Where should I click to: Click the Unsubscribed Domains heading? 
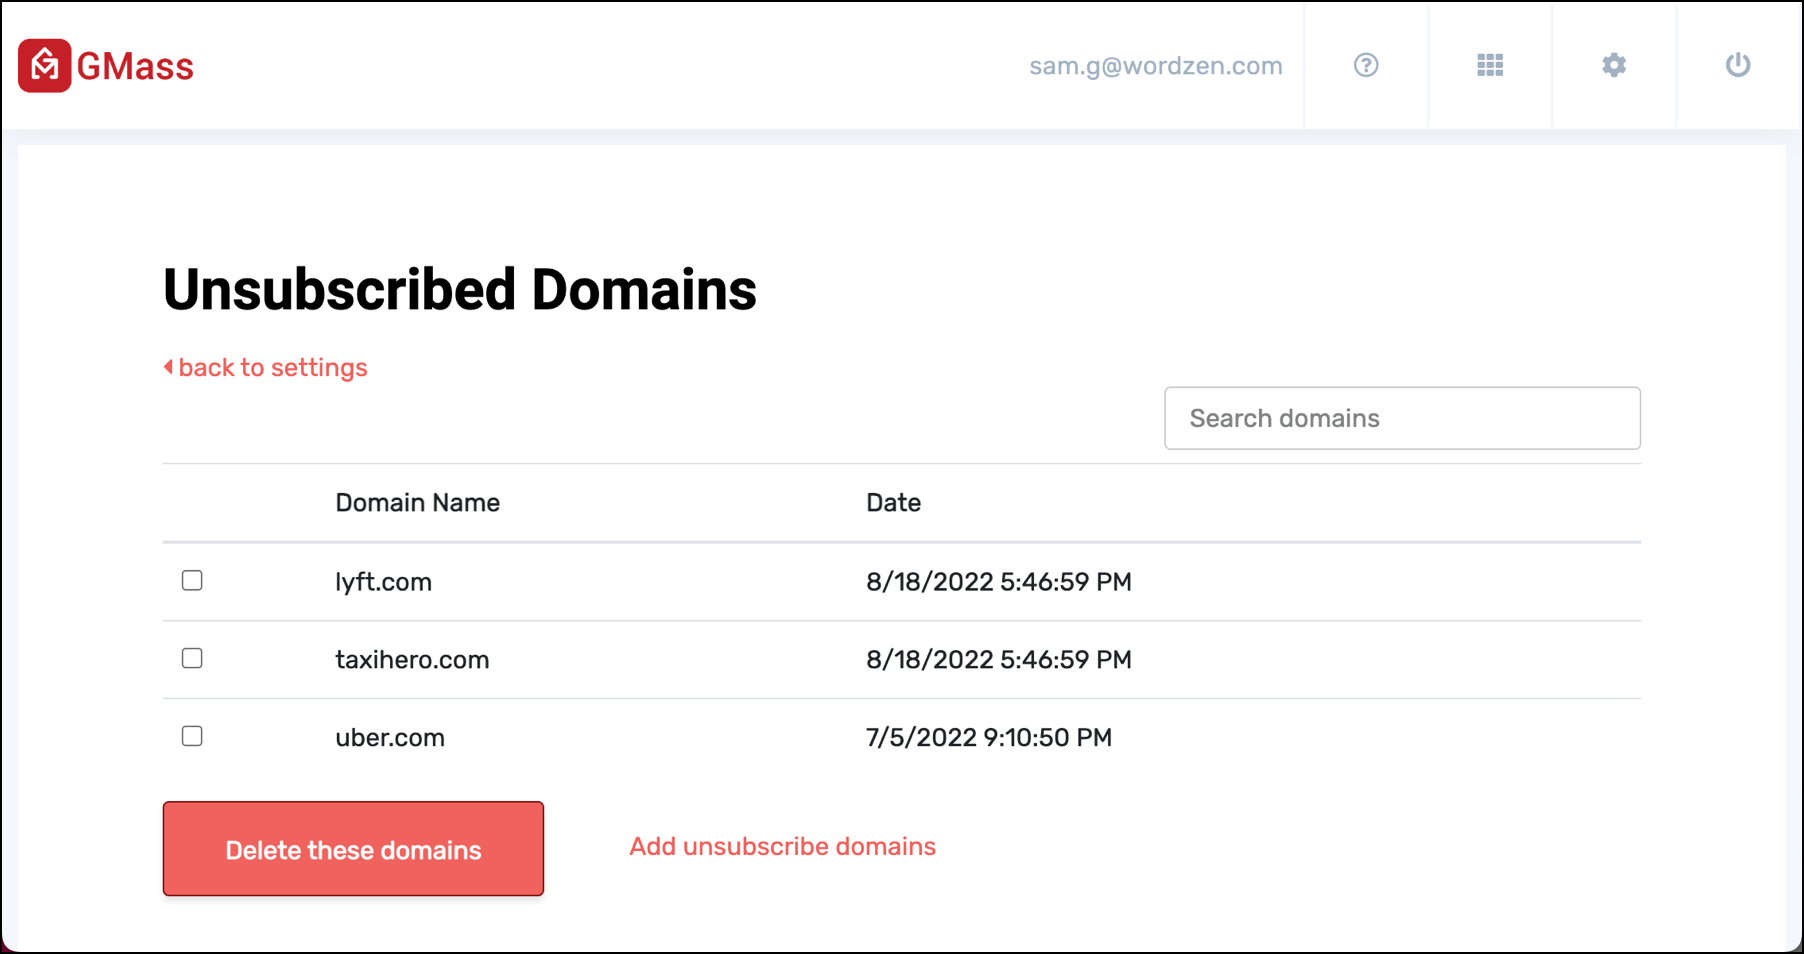pyautogui.click(x=460, y=290)
